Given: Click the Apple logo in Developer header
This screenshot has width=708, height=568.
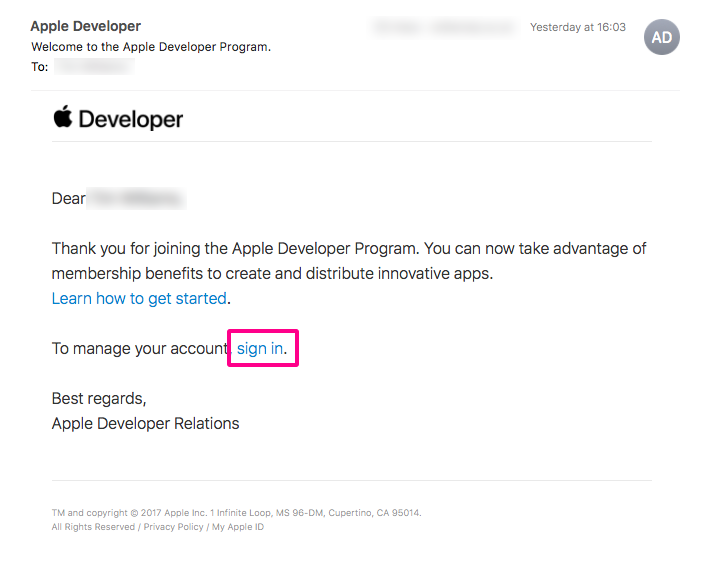Looking at the screenshot, I should point(63,116).
